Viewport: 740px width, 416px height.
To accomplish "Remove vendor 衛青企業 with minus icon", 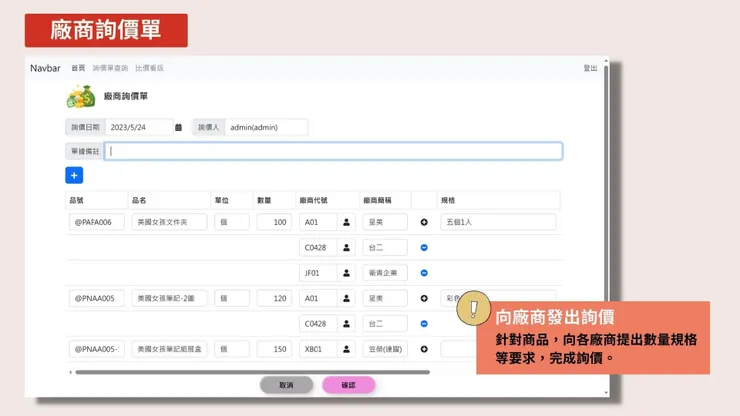I will [424, 273].
